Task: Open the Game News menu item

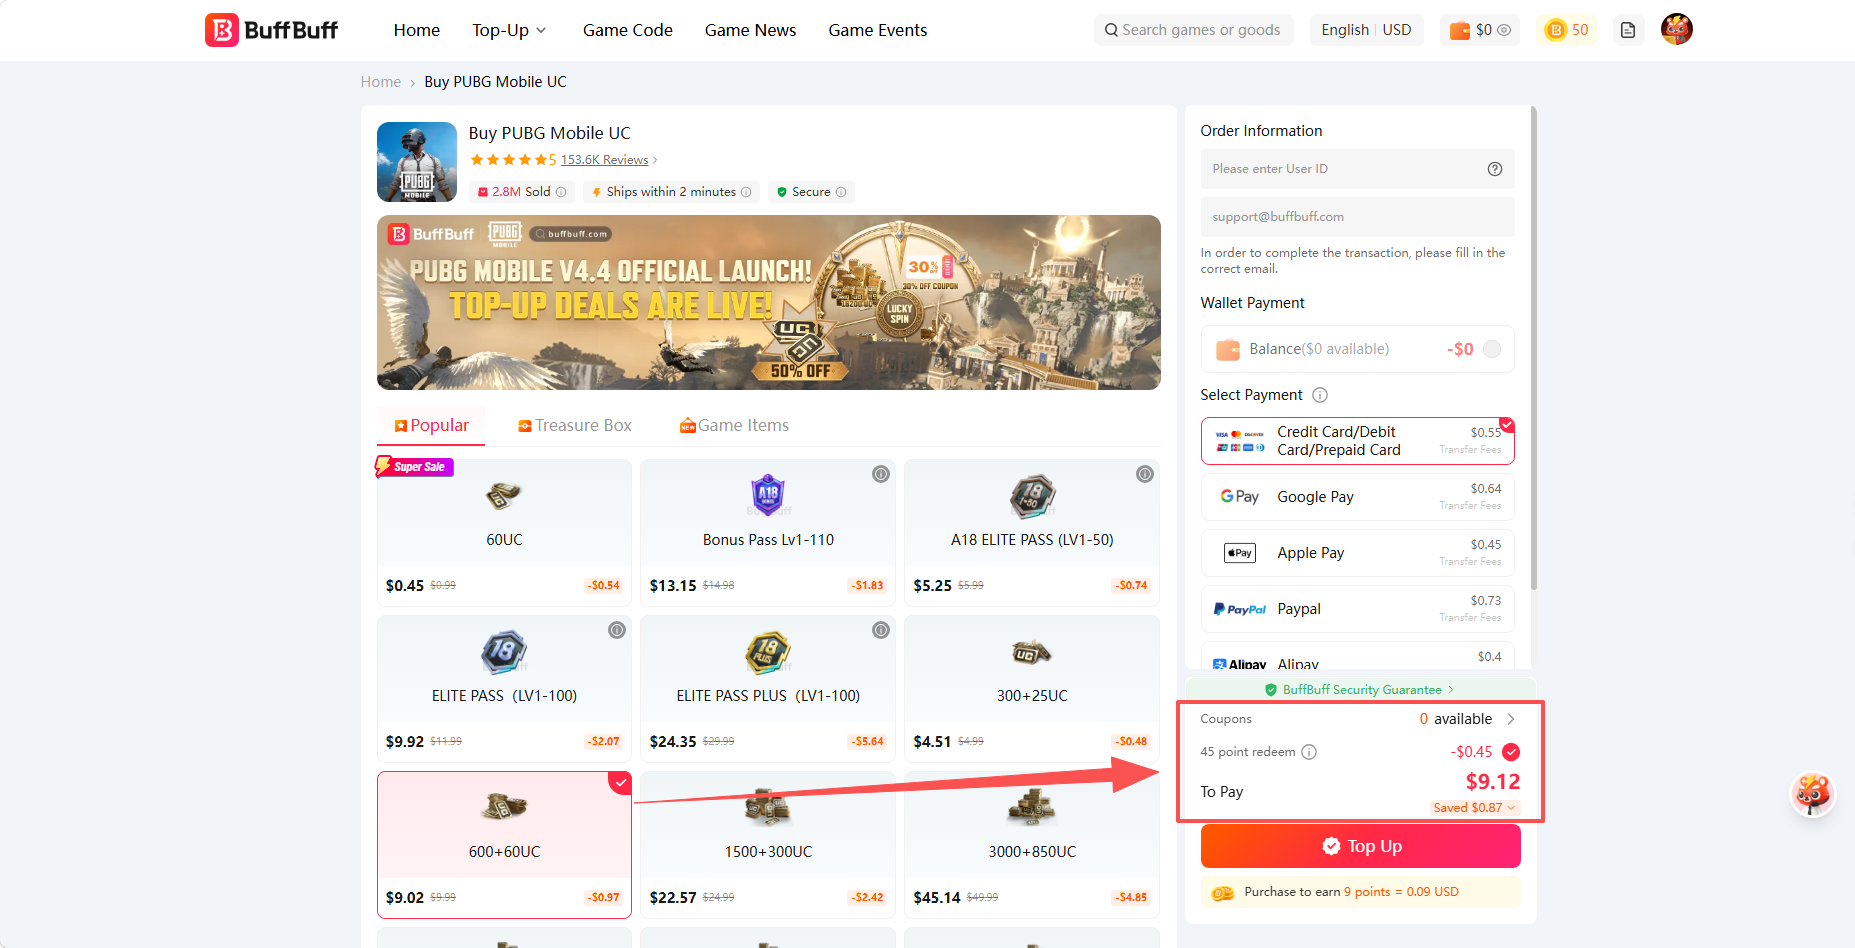Action: [750, 30]
